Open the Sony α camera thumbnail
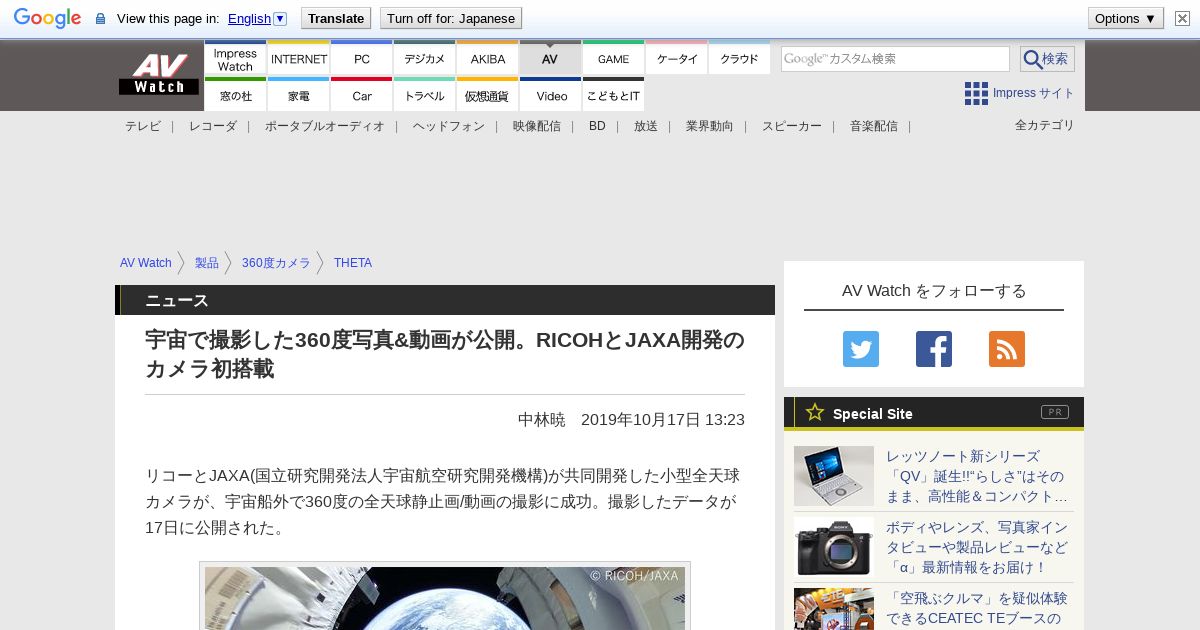The width and height of the screenshot is (1200, 630). pos(834,546)
